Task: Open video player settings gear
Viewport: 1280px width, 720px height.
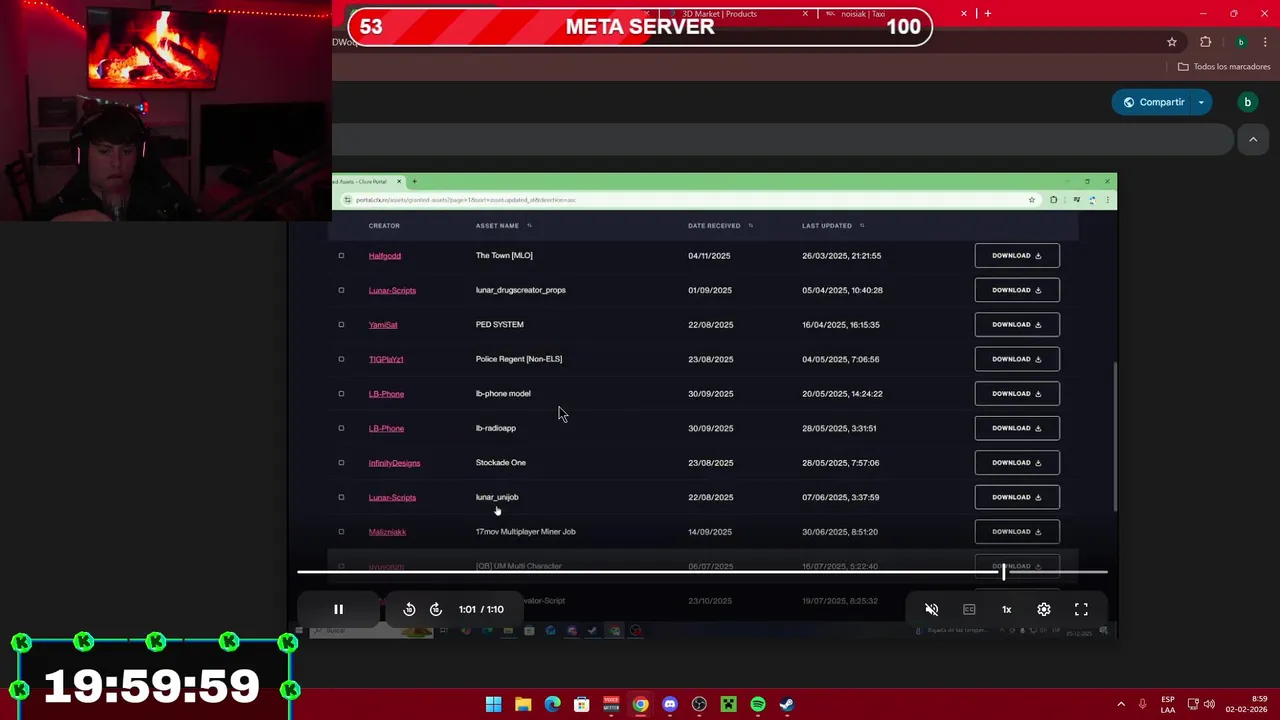Action: point(1044,609)
